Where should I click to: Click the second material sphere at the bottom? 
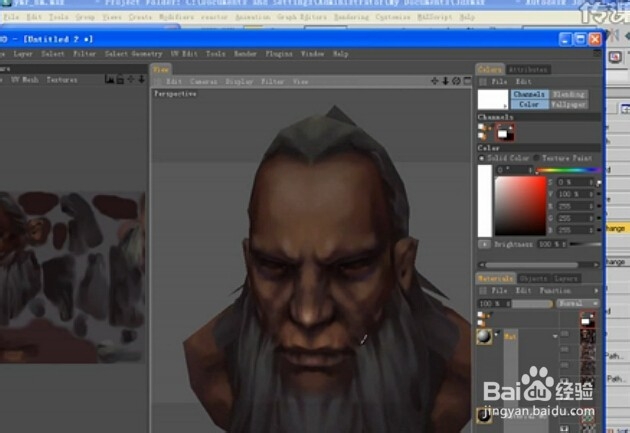484,416
